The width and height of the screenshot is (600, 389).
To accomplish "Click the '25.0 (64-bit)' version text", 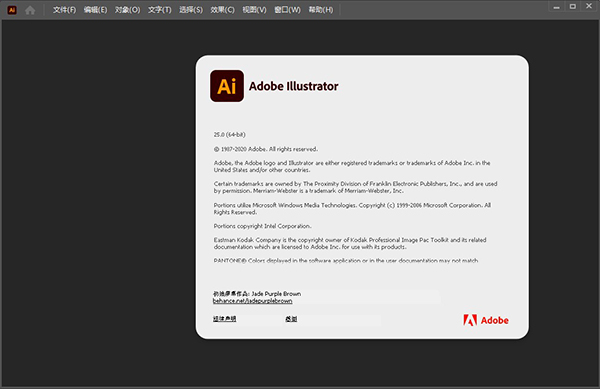I will 230,135.
